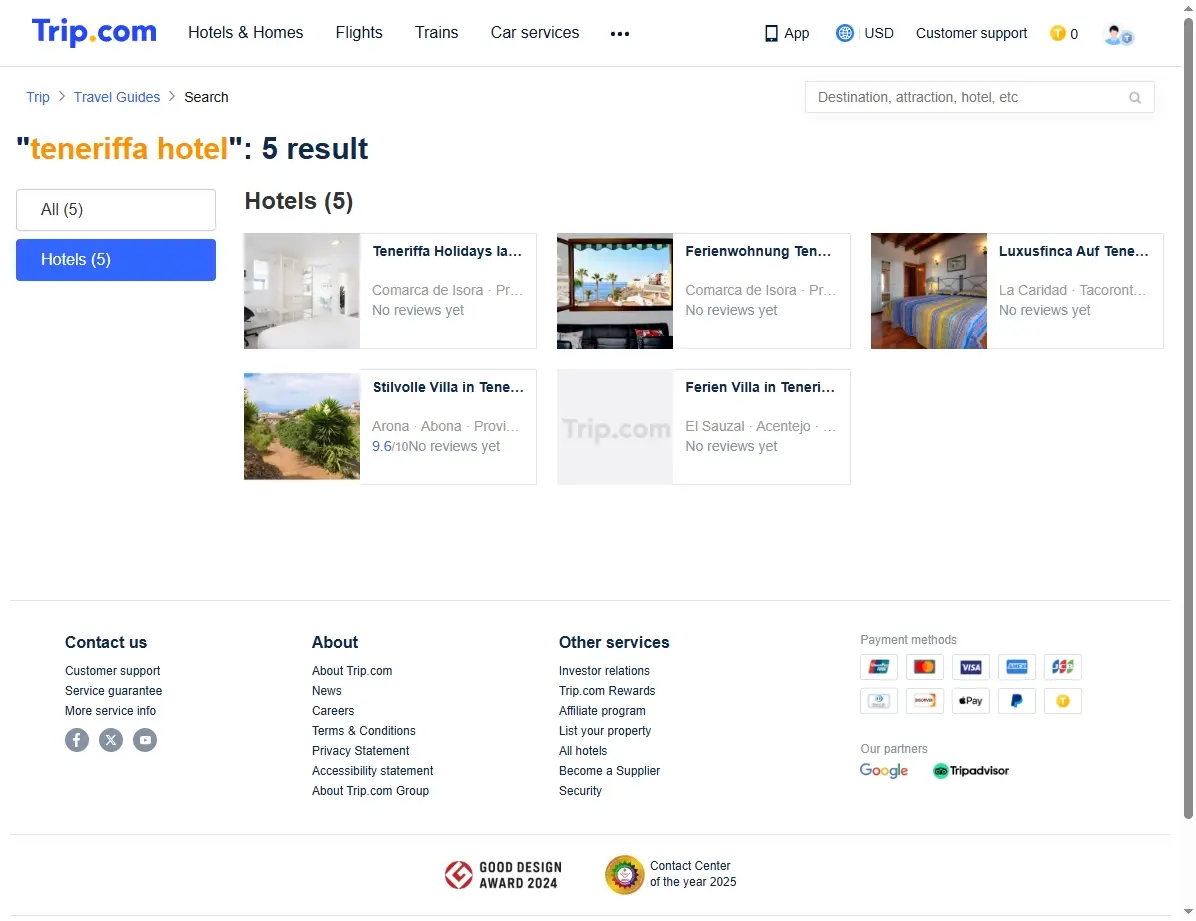Click the Mastercard payment icon
The height and width of the screenshot is (921, 1196).
click(x=924, y=667)
